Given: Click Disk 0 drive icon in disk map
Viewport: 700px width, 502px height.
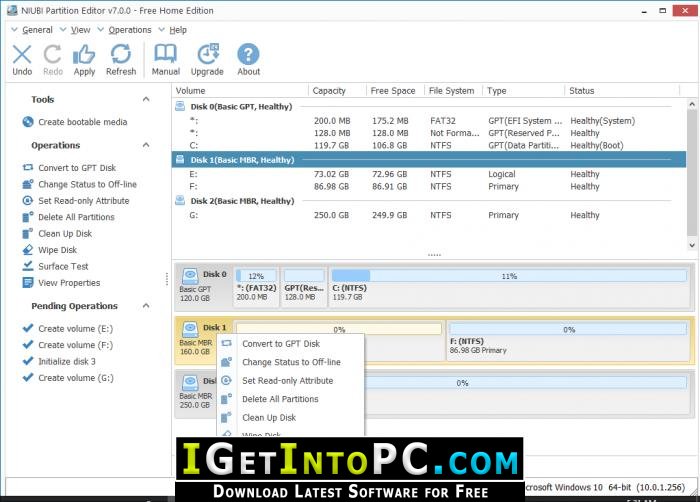Looking at the screenshot, I should (190, 276).
